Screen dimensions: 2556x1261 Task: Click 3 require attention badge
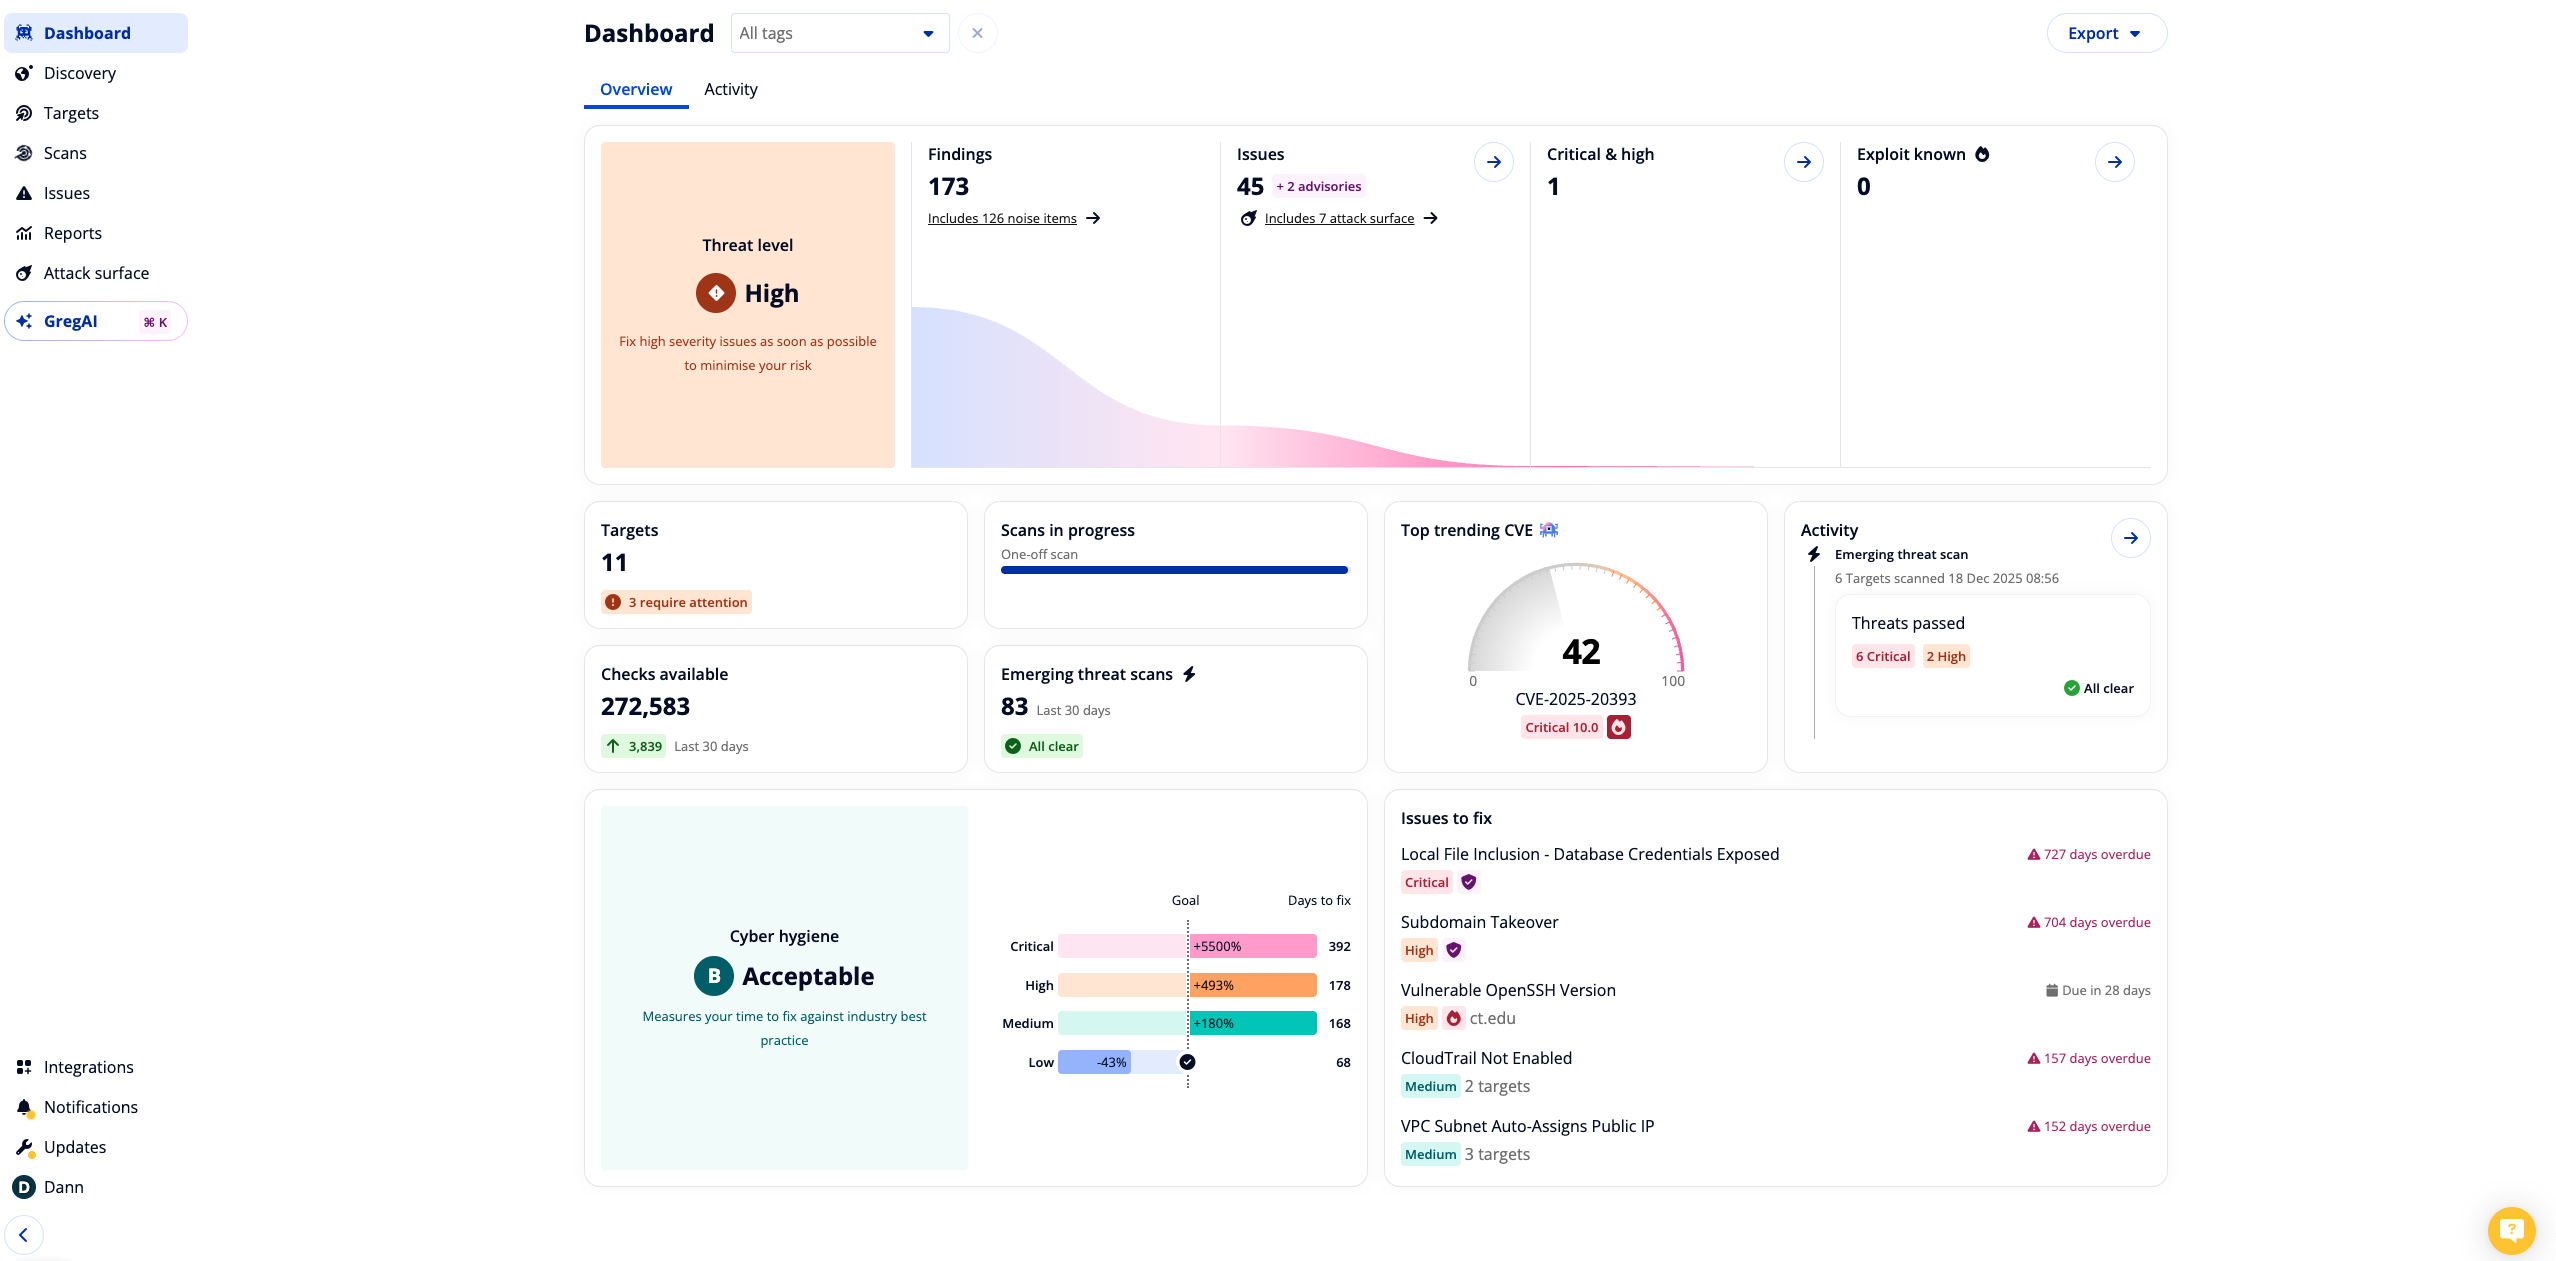[x=677, y=602]
